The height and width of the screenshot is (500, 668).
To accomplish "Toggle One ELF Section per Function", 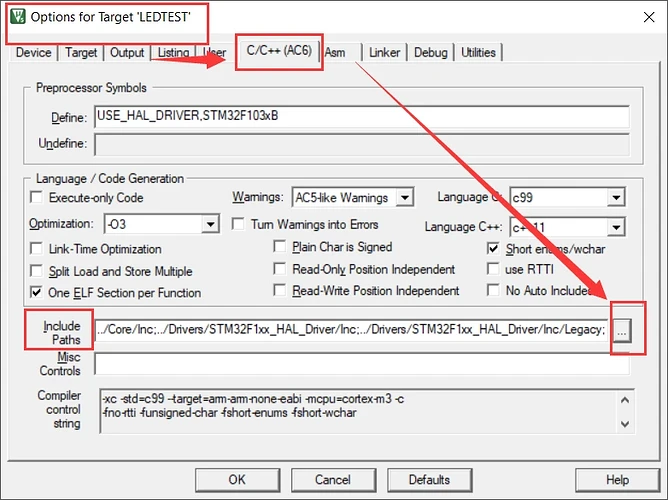I will pyautogui.click(x=38, y=293).
